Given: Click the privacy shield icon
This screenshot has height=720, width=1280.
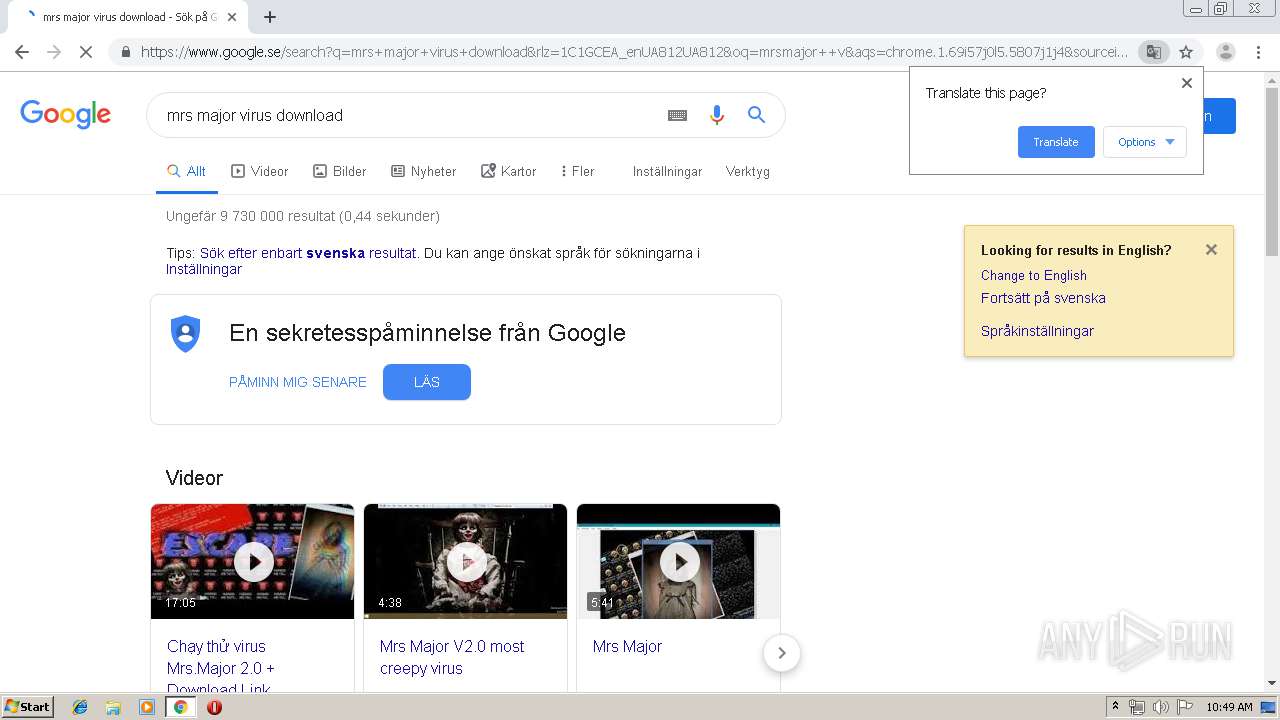Looking at the screenshot, I should 186,333.
